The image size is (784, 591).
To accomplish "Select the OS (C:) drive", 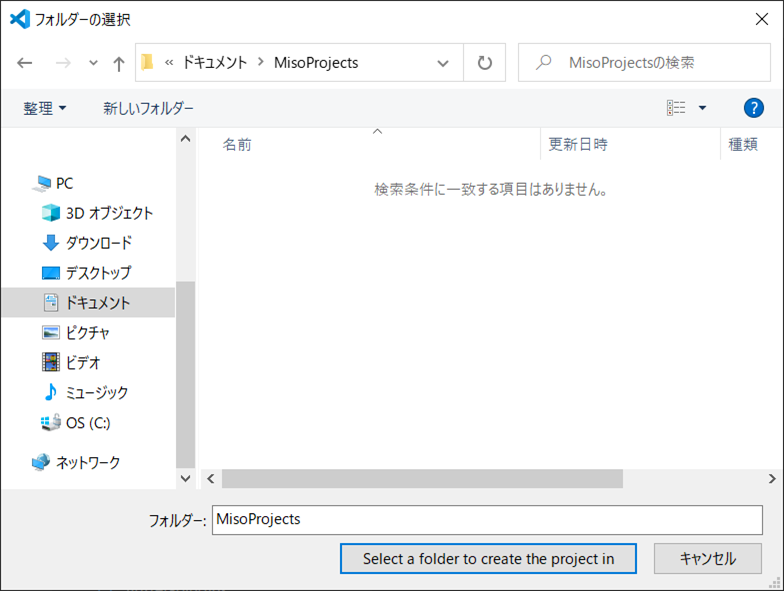I will (x=87, y=423).
